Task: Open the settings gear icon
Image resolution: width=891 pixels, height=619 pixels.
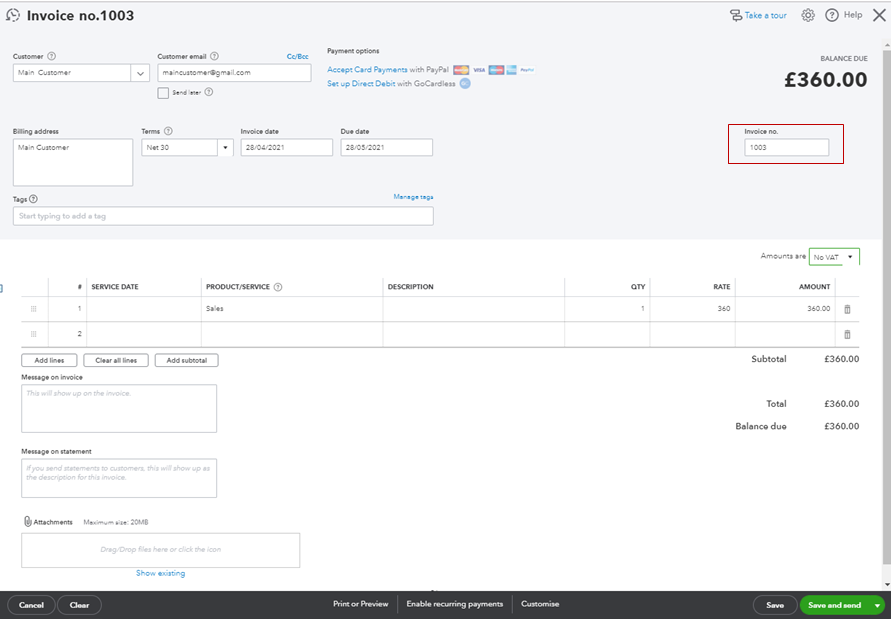Action: tap(807, 15)
